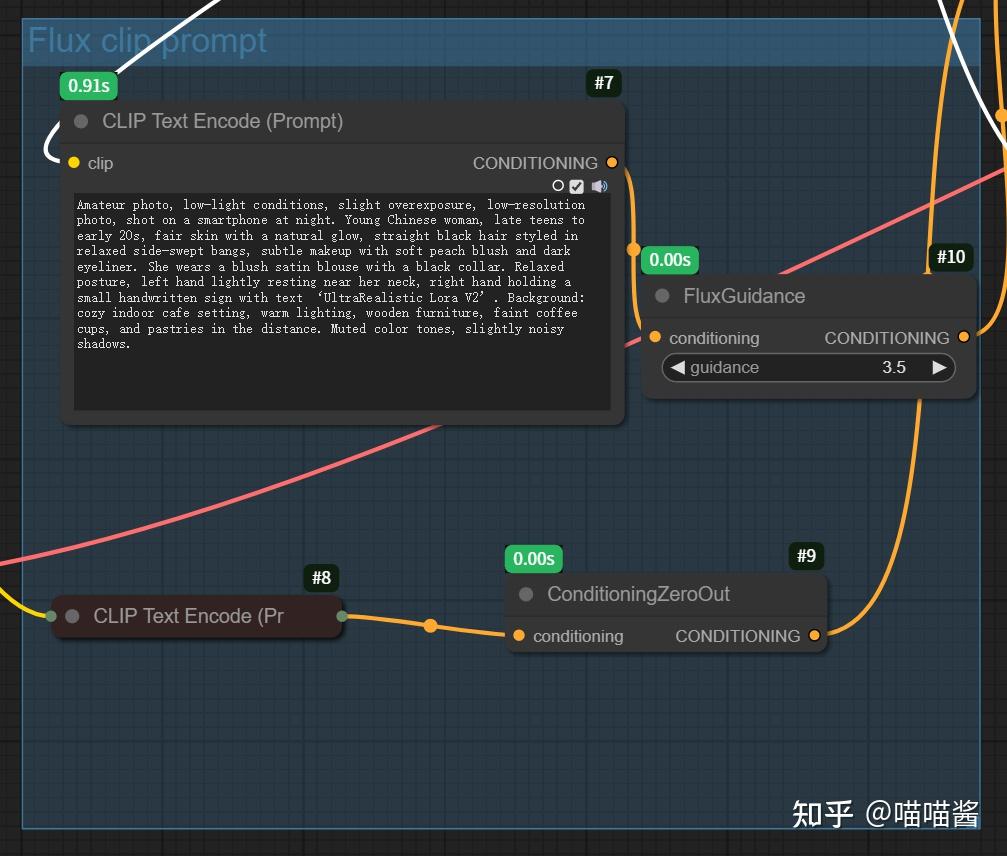Click the conditioning input socket on FluxGuidance
The image size is (1007, 856).
tap(655, 337)
